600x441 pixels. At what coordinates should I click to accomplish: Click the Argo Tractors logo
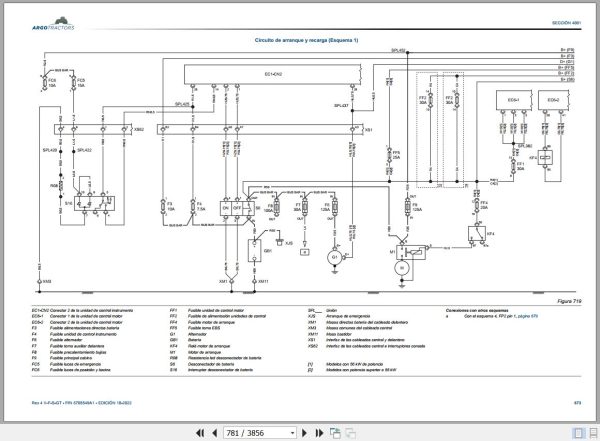(x=53, y=24)
